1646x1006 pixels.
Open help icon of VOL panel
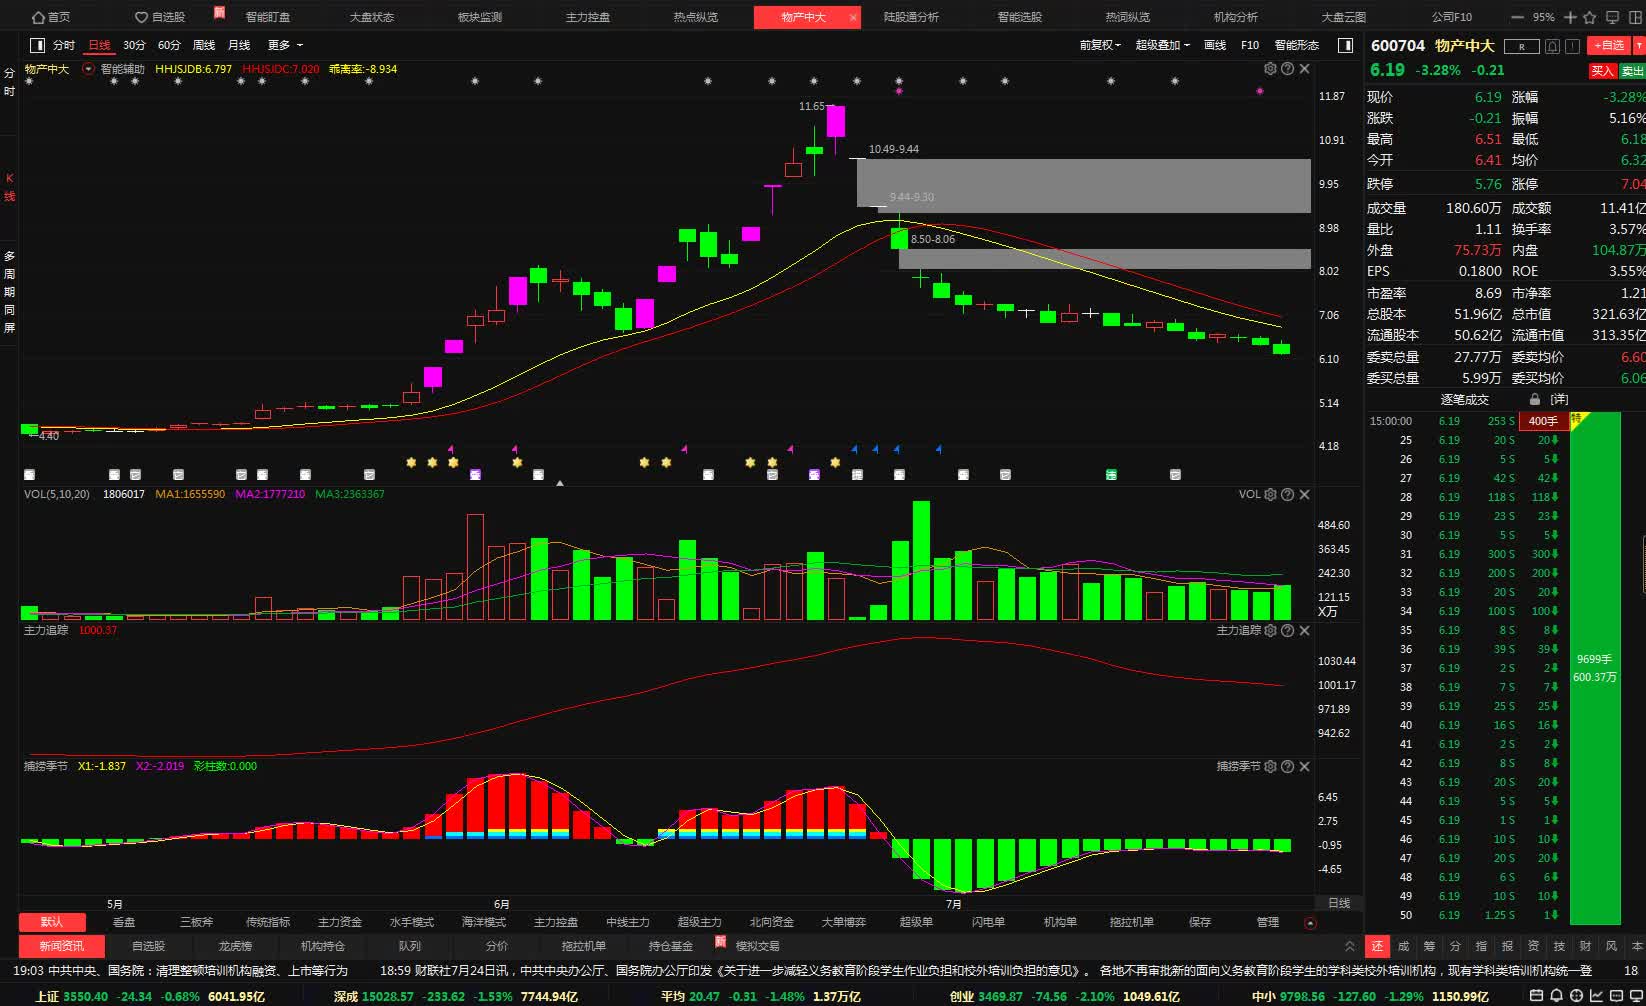click(1287, 494)
